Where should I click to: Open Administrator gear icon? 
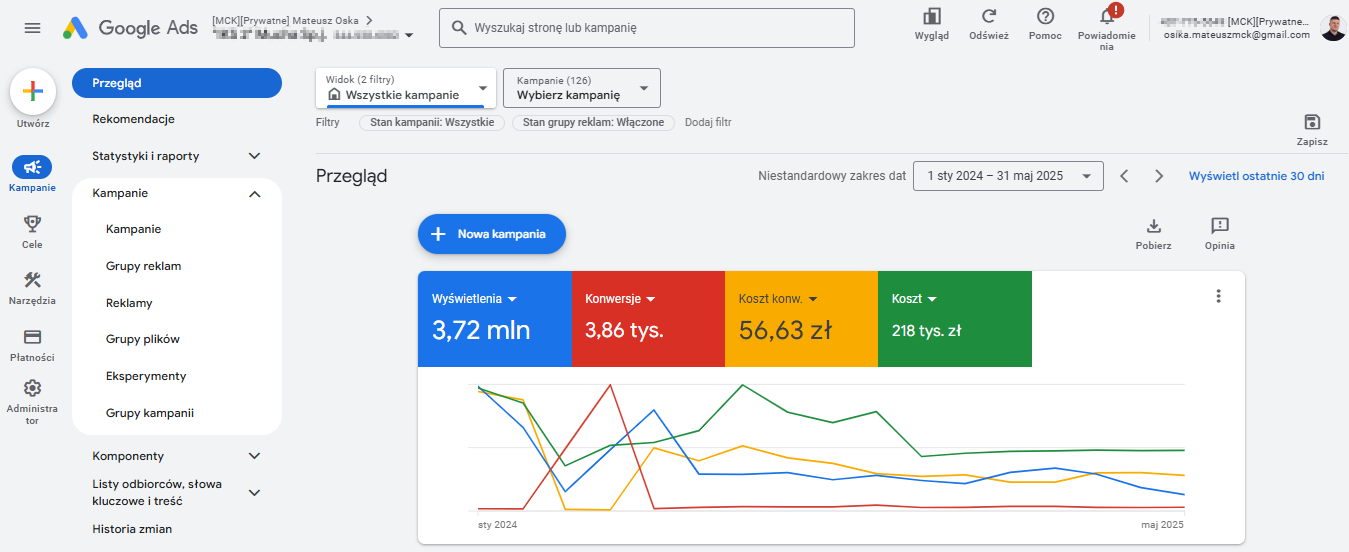click(x=32, y=388)
